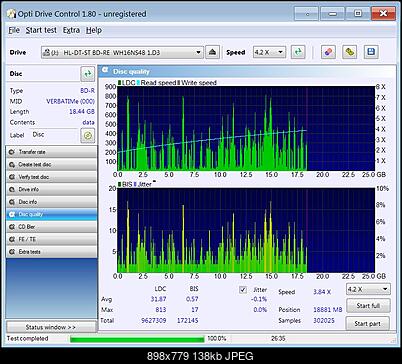Click the speed value 3.84 X

pyautogui.click(x=322, y=292)
